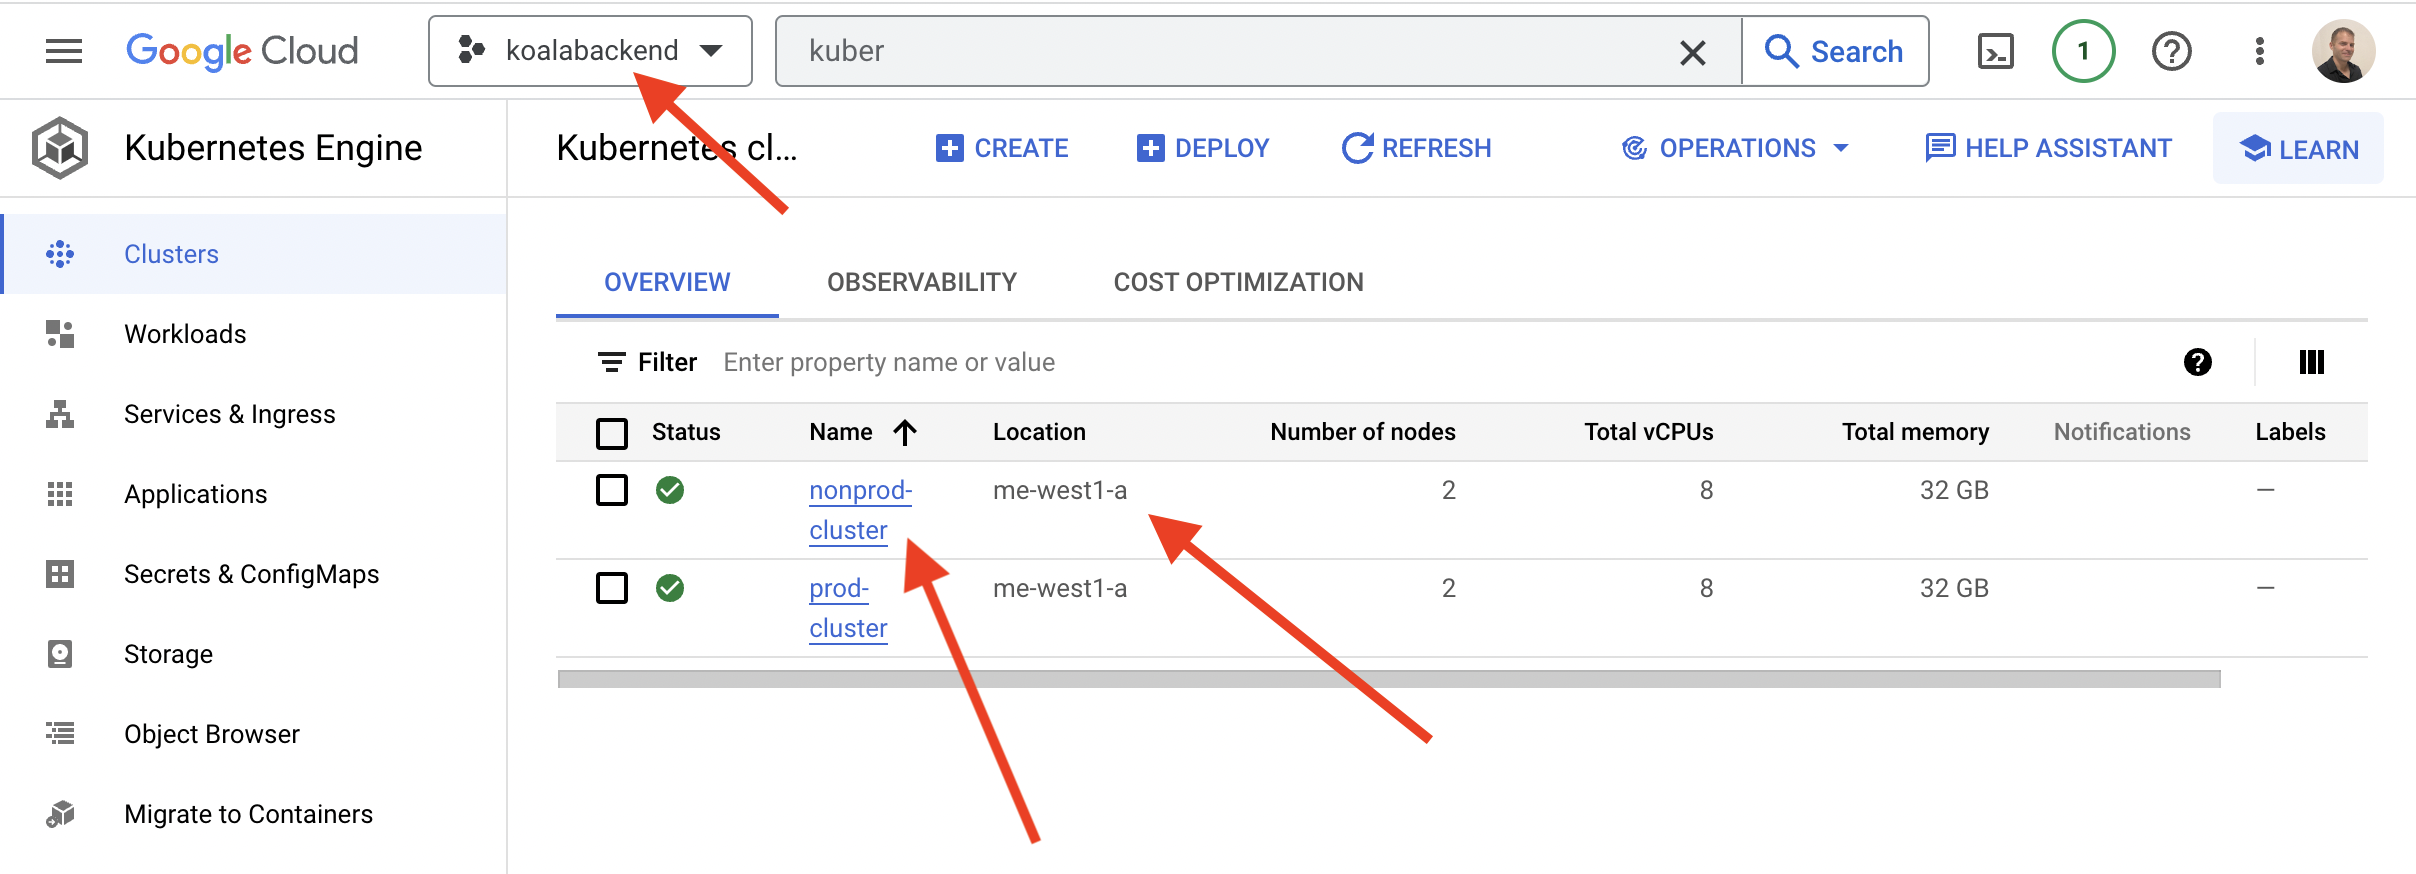Activate Cloud Shell terminal icon
This screenshot has height=874, width=2416.
click(x=1996, y=51)
